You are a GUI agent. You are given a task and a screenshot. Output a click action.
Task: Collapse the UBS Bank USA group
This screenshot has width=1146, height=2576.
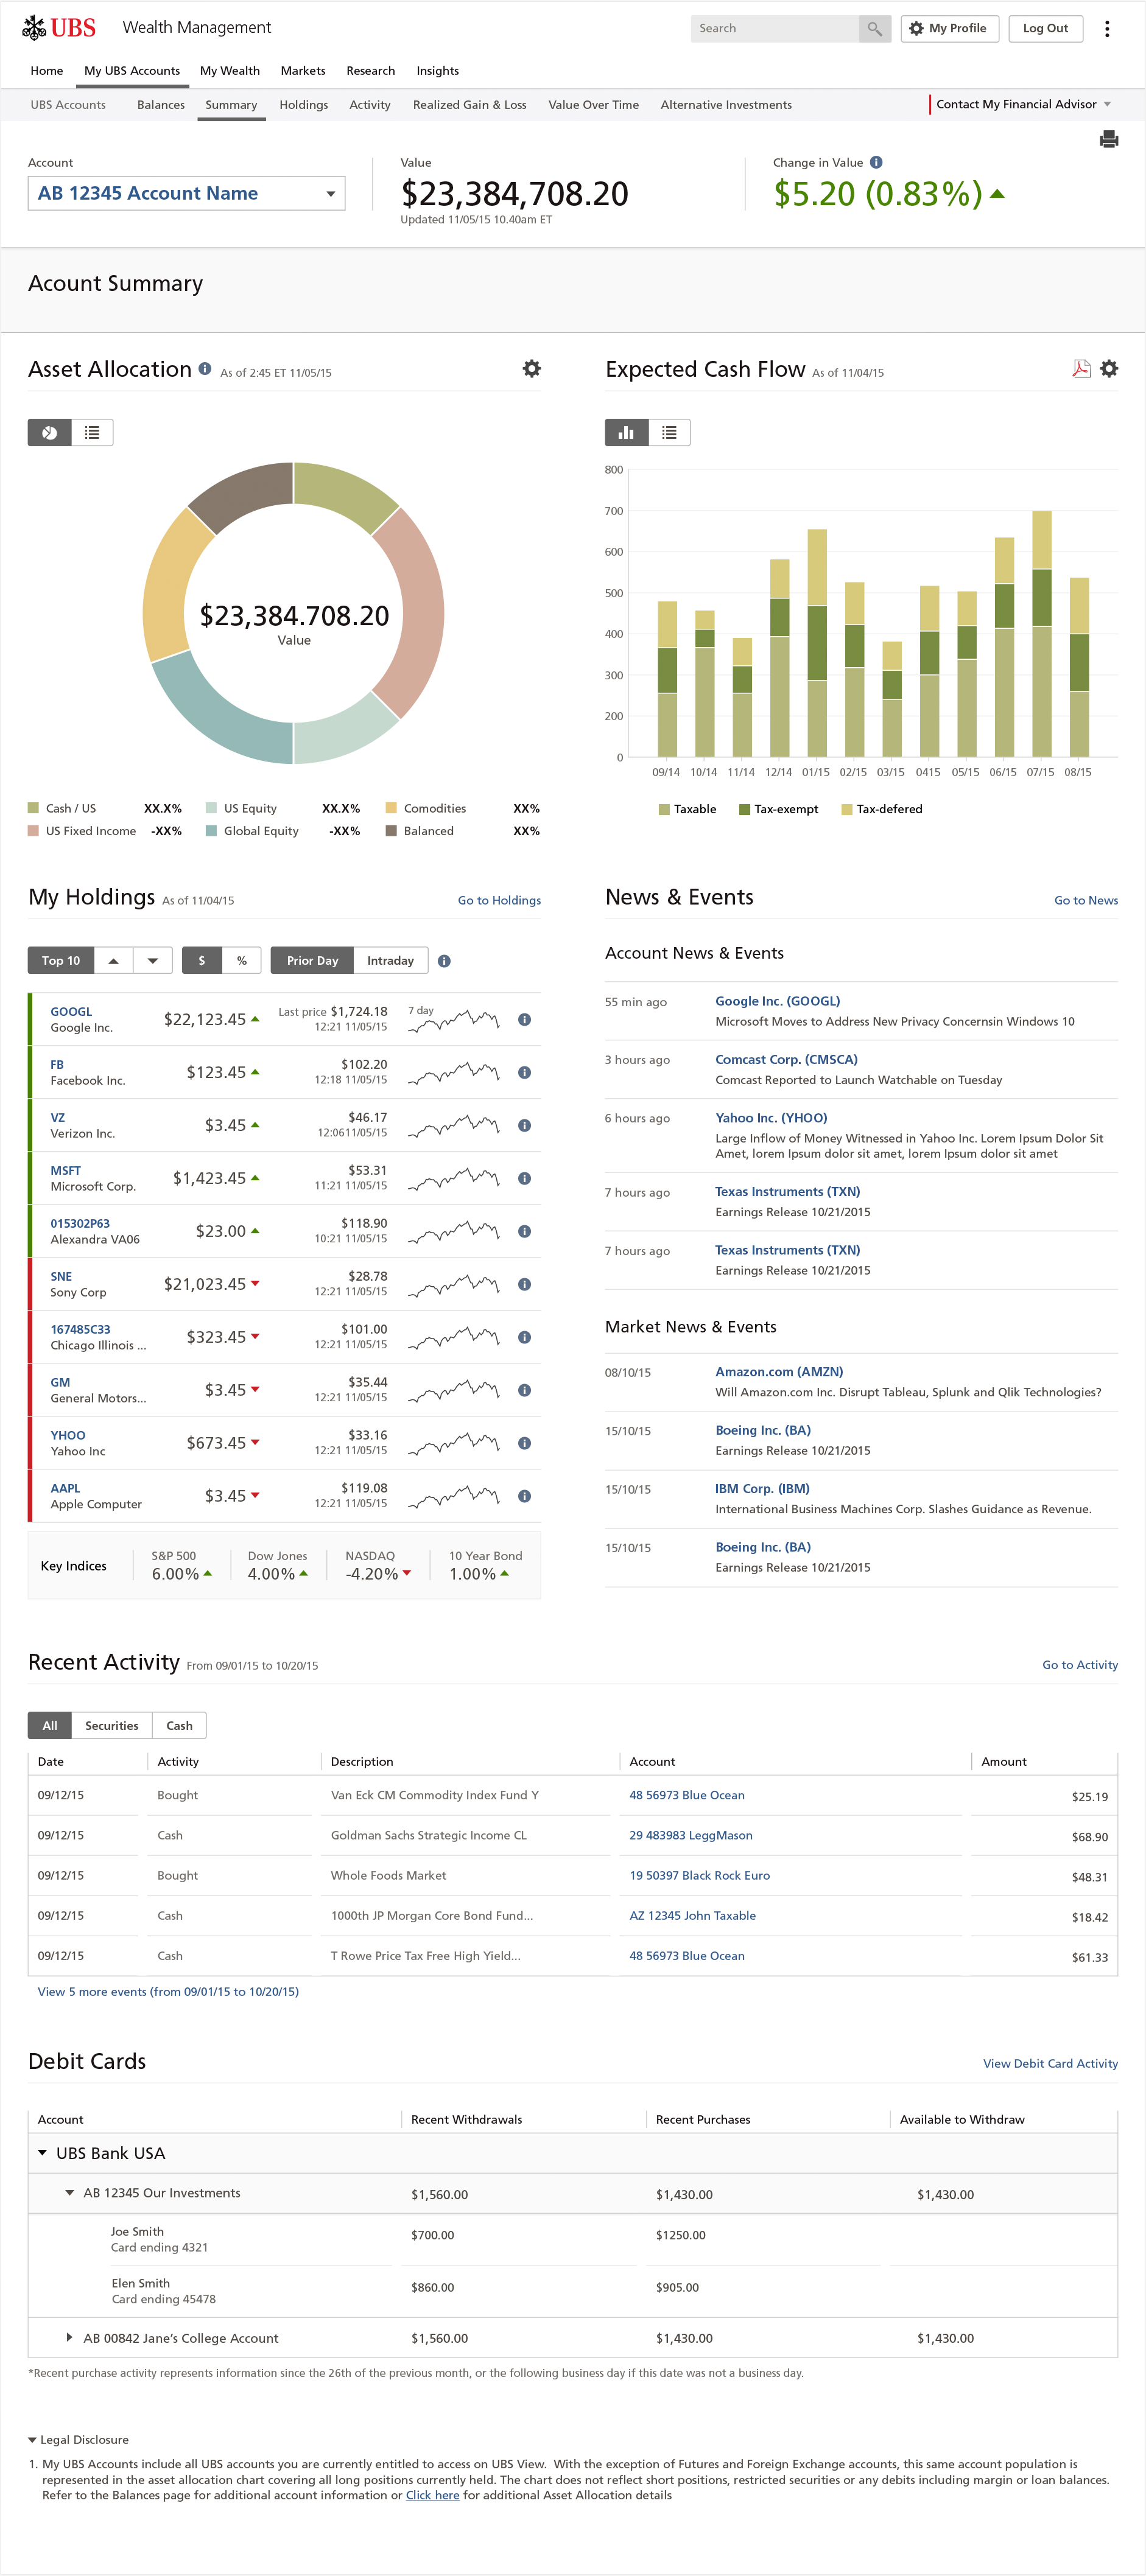click(43, 2153)
